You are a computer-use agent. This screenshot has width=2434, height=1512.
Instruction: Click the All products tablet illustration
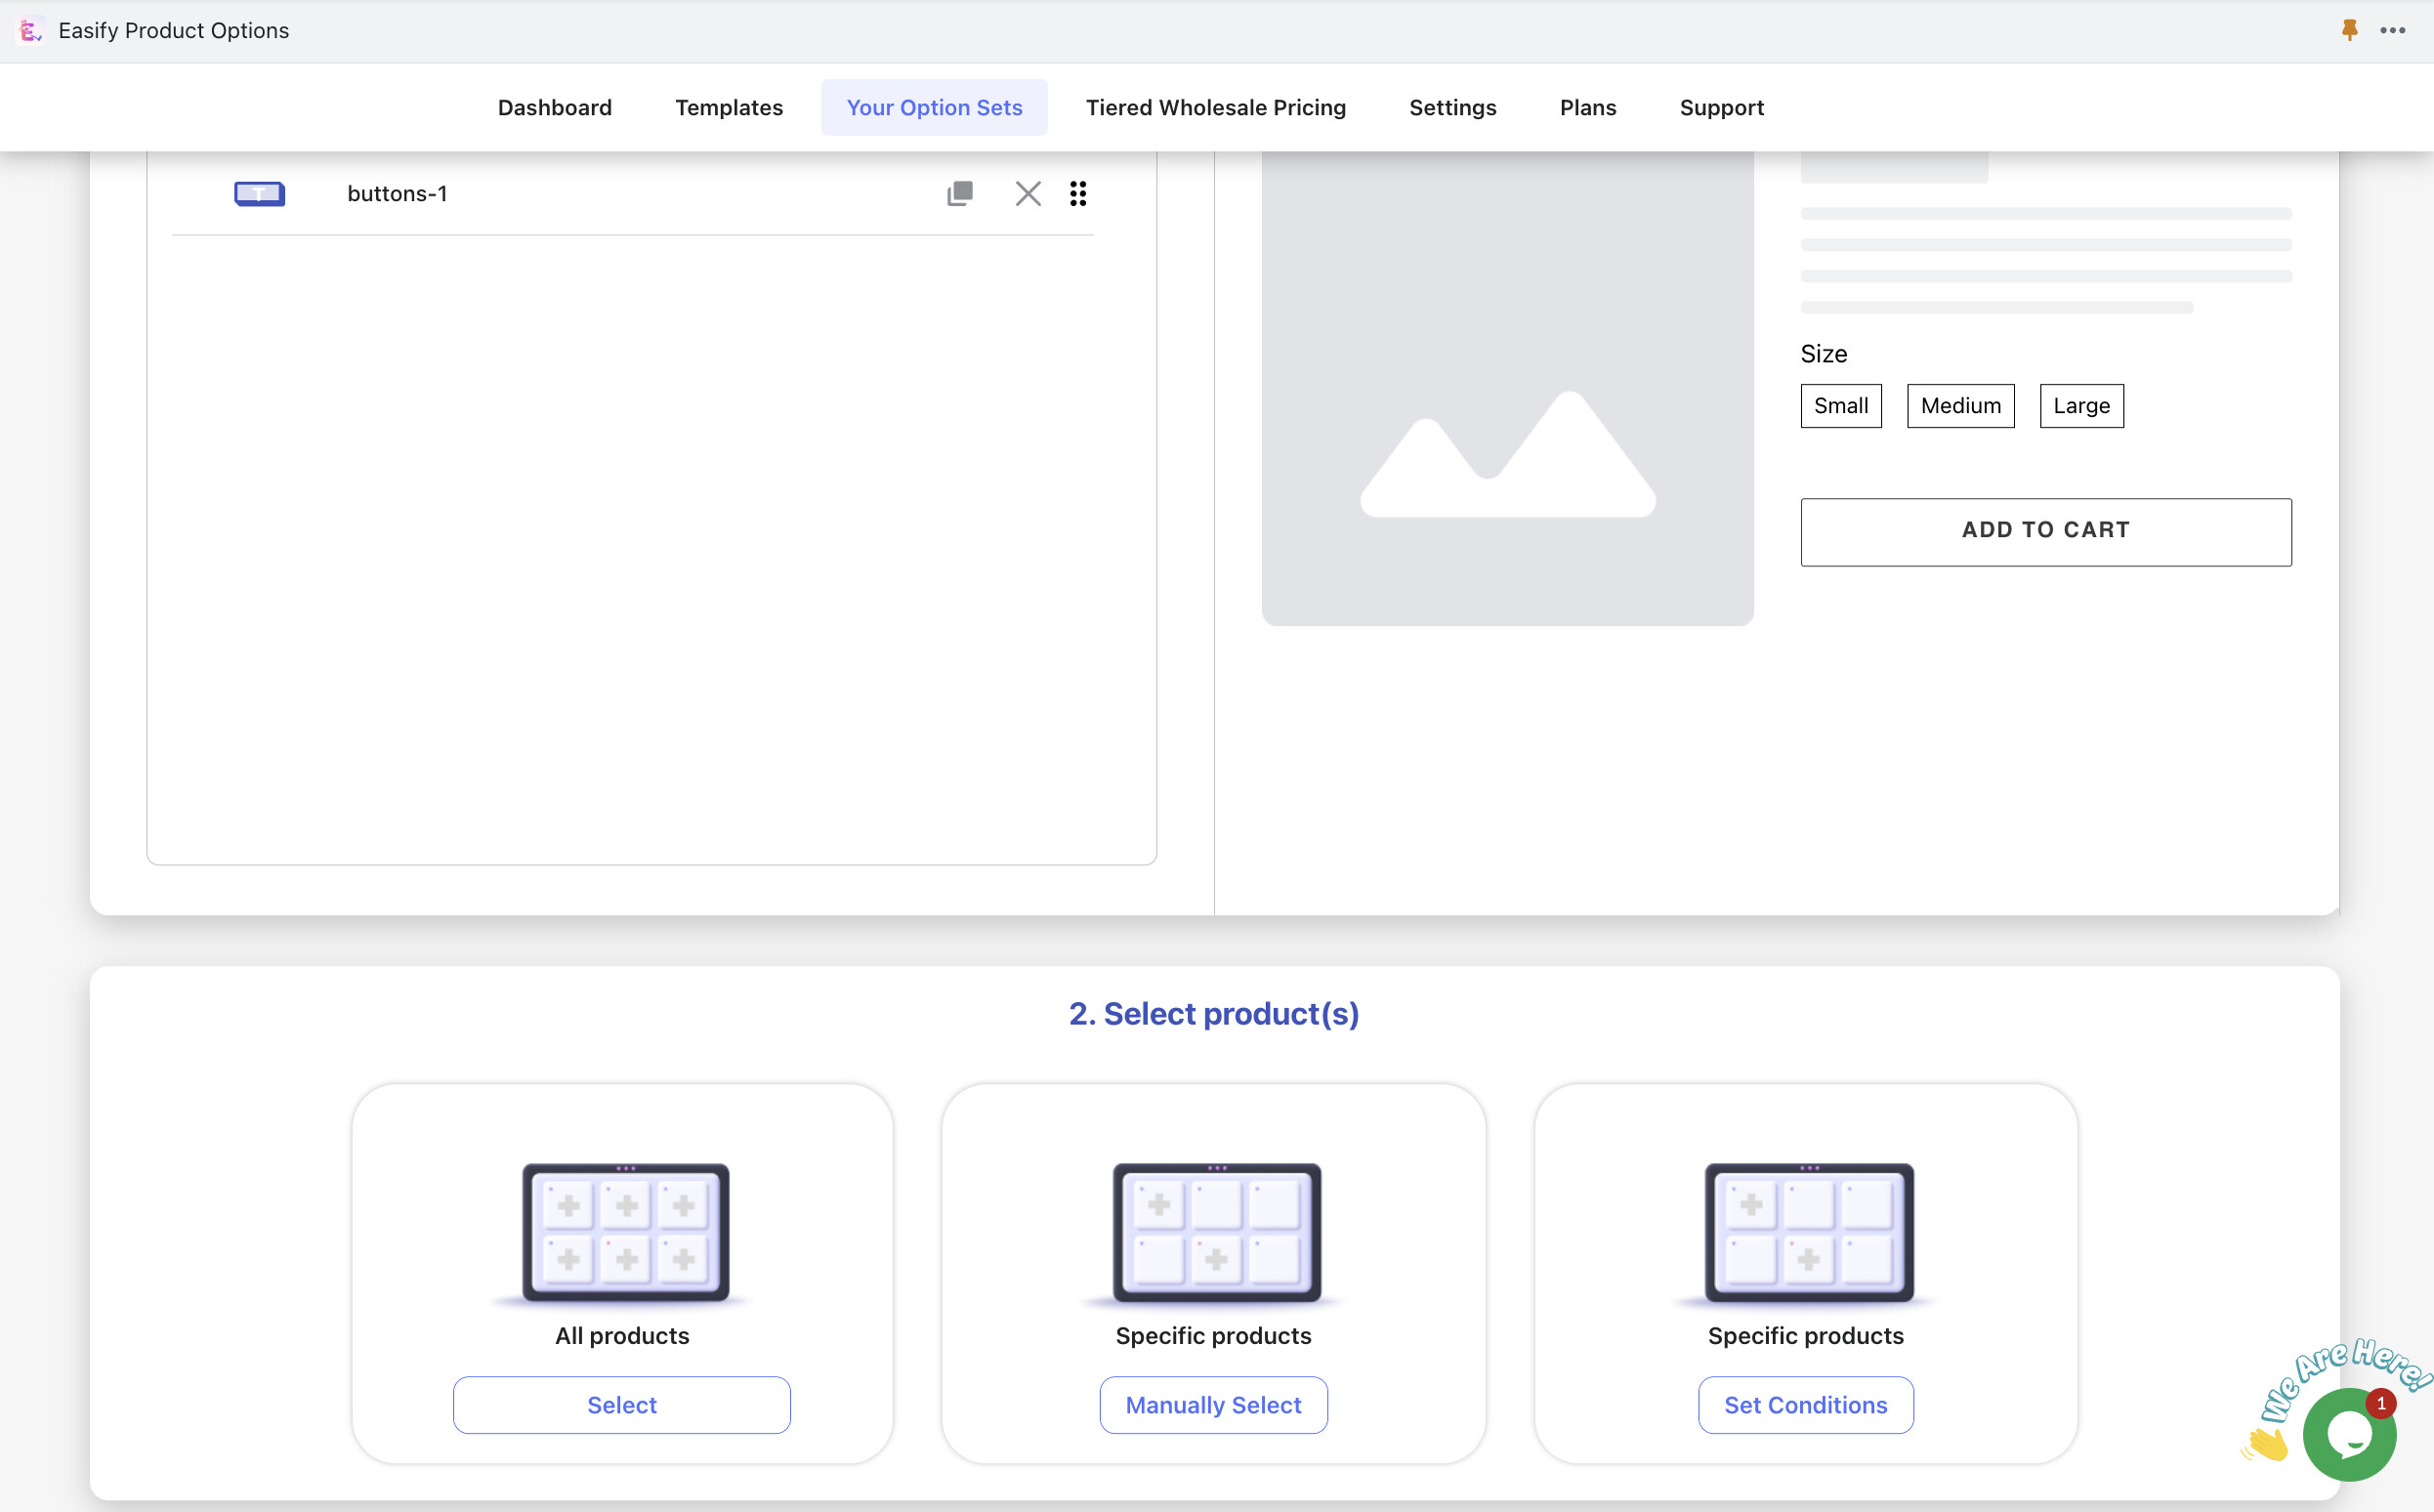click(x=625, y=1232)
